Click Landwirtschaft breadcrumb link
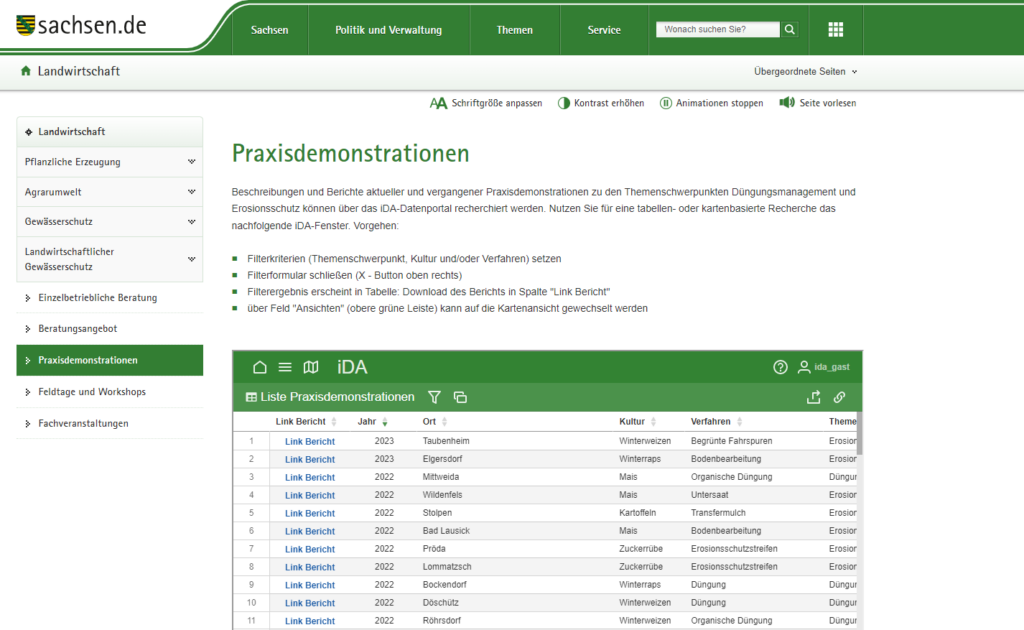The image size is (1024, 630). click(x=78, y=71)
